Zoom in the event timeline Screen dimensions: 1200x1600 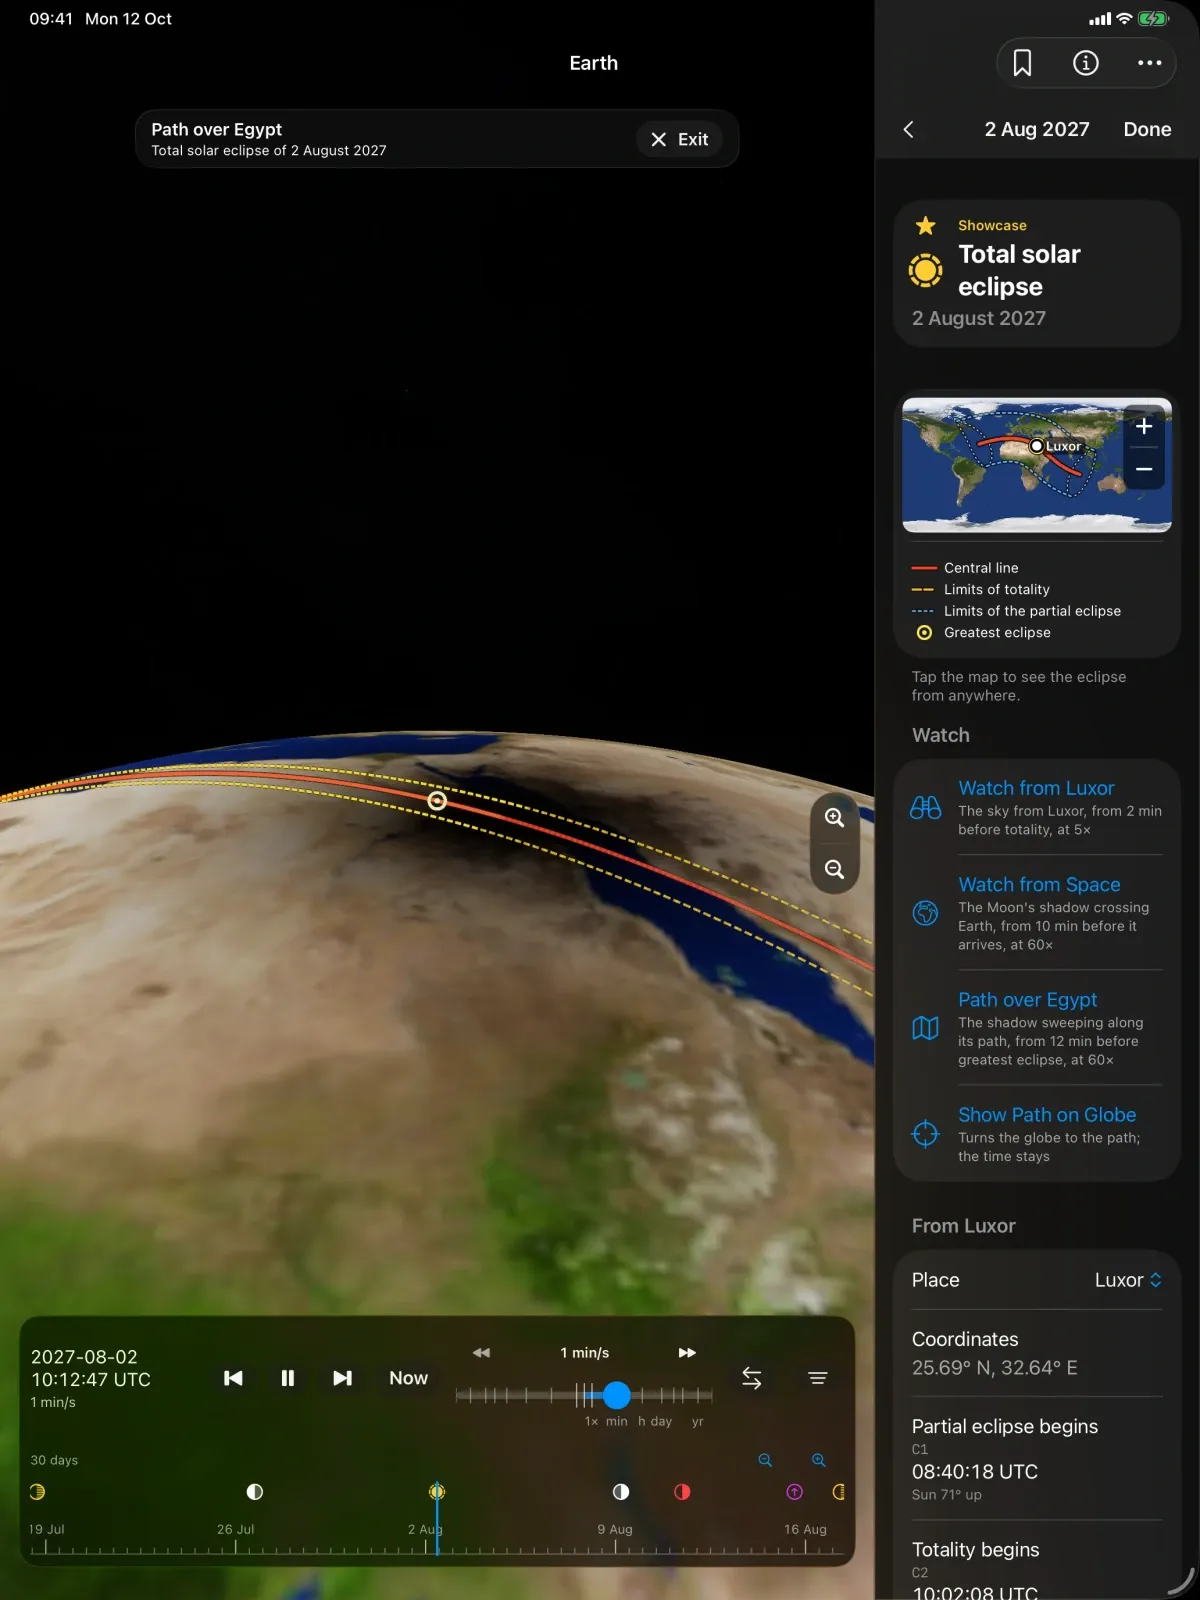click(x=819, y=1460)
